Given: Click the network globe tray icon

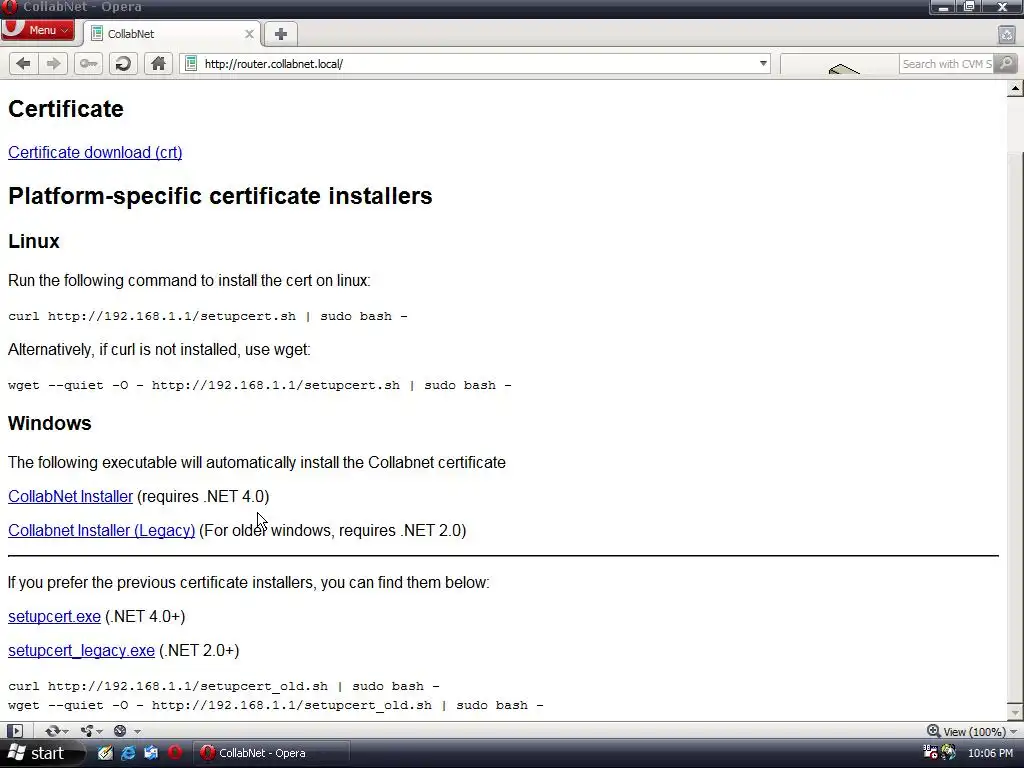Looking at the screenshot, I should (x=948, y=752).
